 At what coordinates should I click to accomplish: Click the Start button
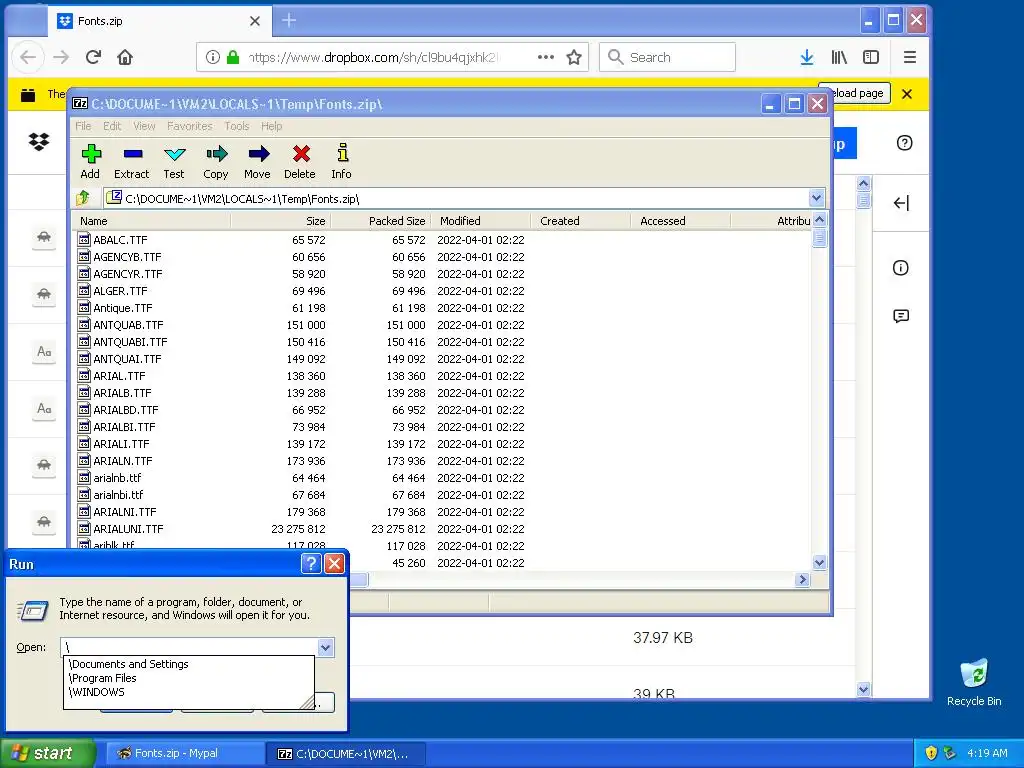tap(48, 753)
